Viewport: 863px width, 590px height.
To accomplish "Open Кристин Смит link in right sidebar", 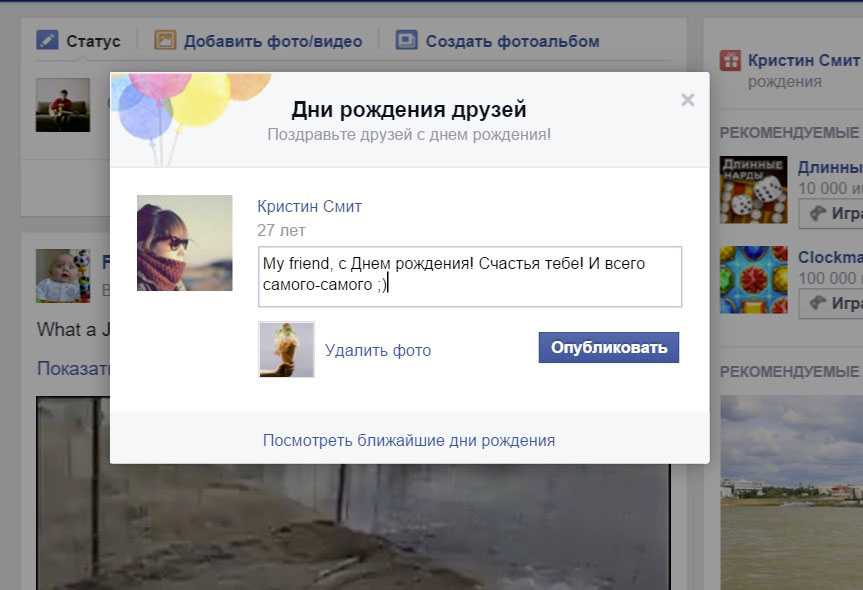I will (803, 60).
